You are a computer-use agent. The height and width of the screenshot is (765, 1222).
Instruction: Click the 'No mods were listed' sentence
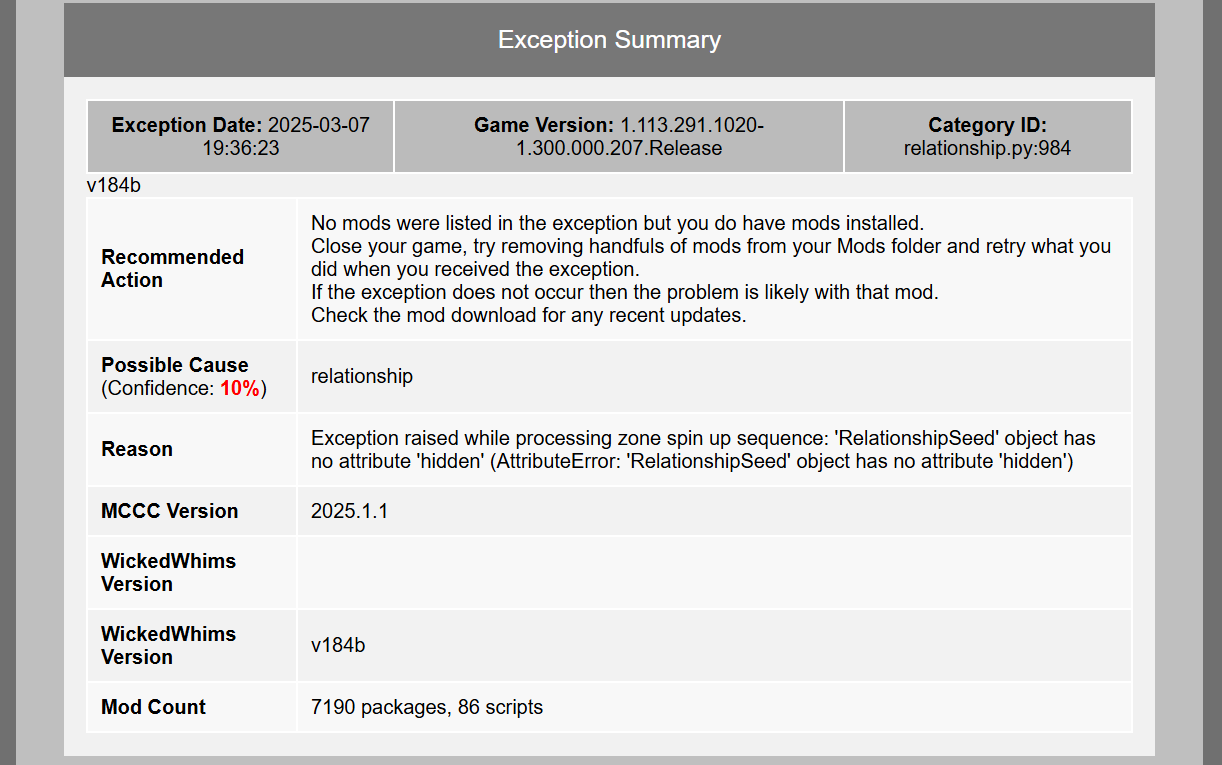(x=617, y=222)
